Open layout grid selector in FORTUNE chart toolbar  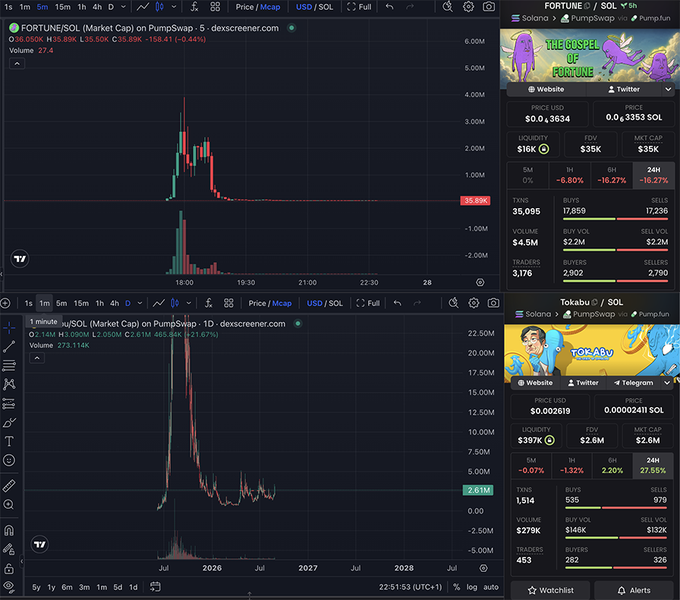(x=215, y=7)
